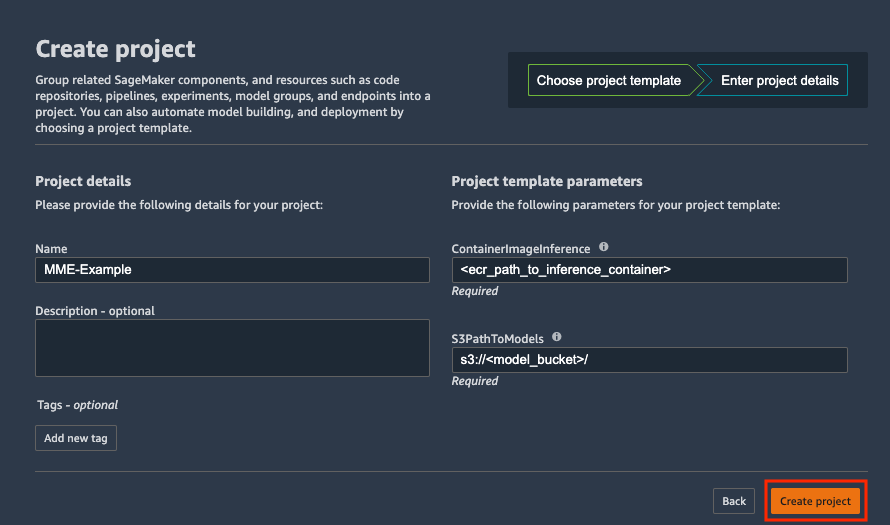Click inside the Description text area
This screenshot has height=525, width=890.
pyautogui.click(x=232, y=348)
